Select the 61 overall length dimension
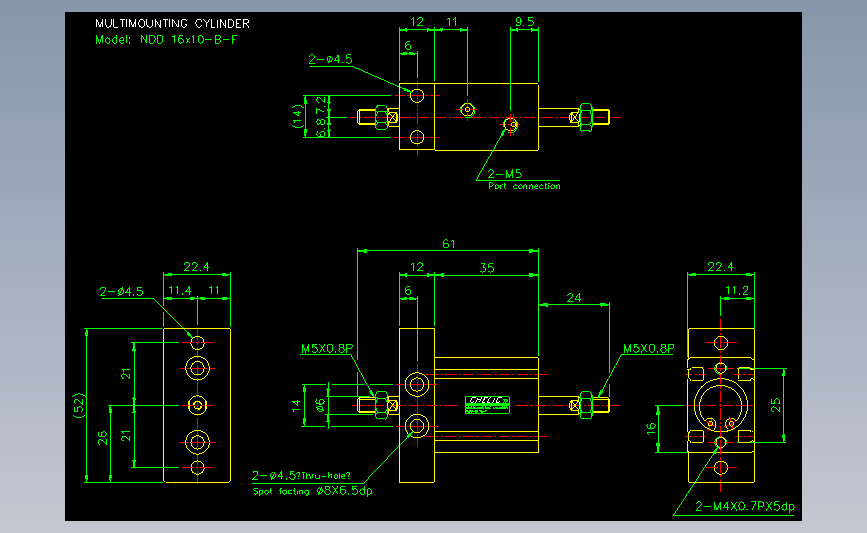 pyautogui.click(x=448, y=244)
